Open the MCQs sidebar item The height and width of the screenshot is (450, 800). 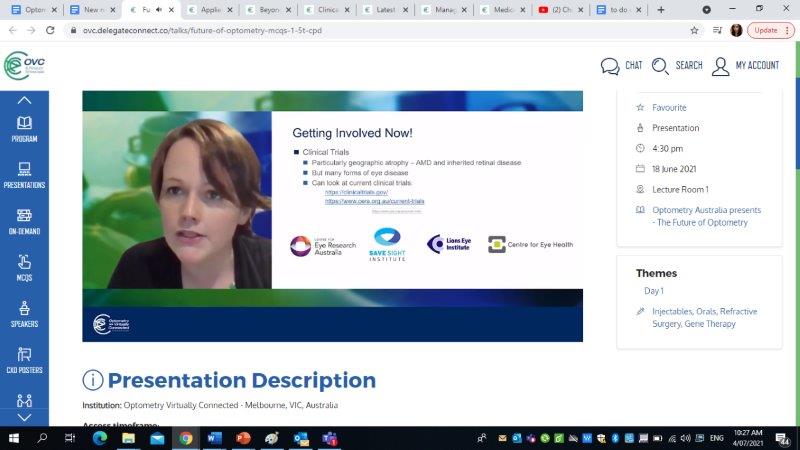click(24, 267)
